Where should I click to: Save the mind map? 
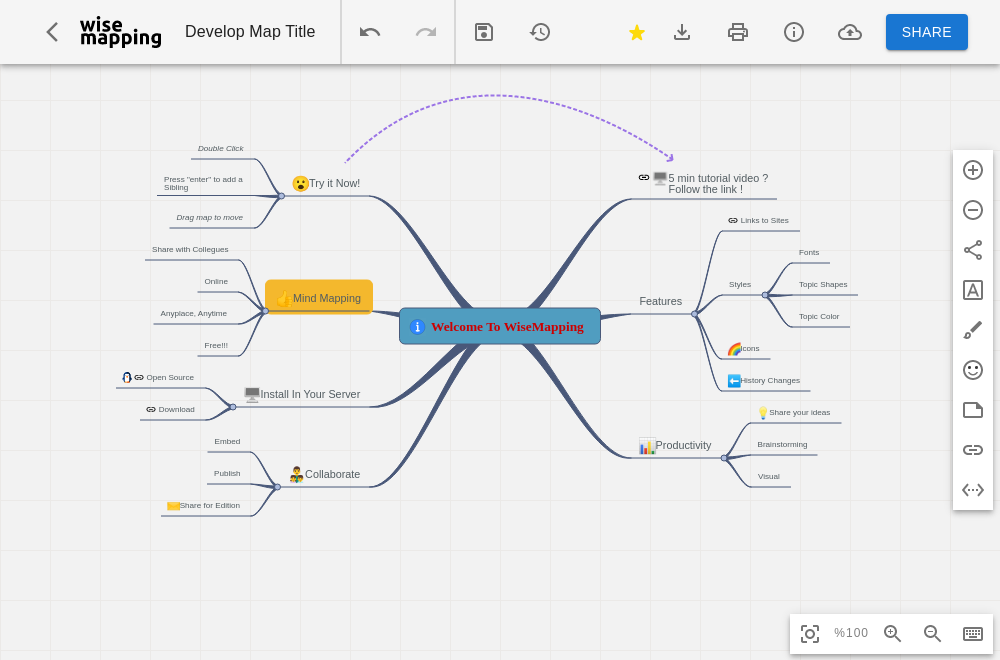point(484,32)
